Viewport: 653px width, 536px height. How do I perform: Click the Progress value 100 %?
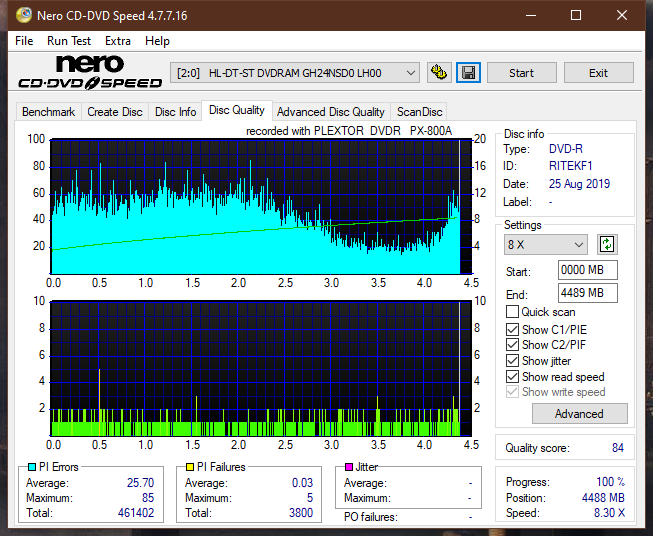tap(611, 482)
